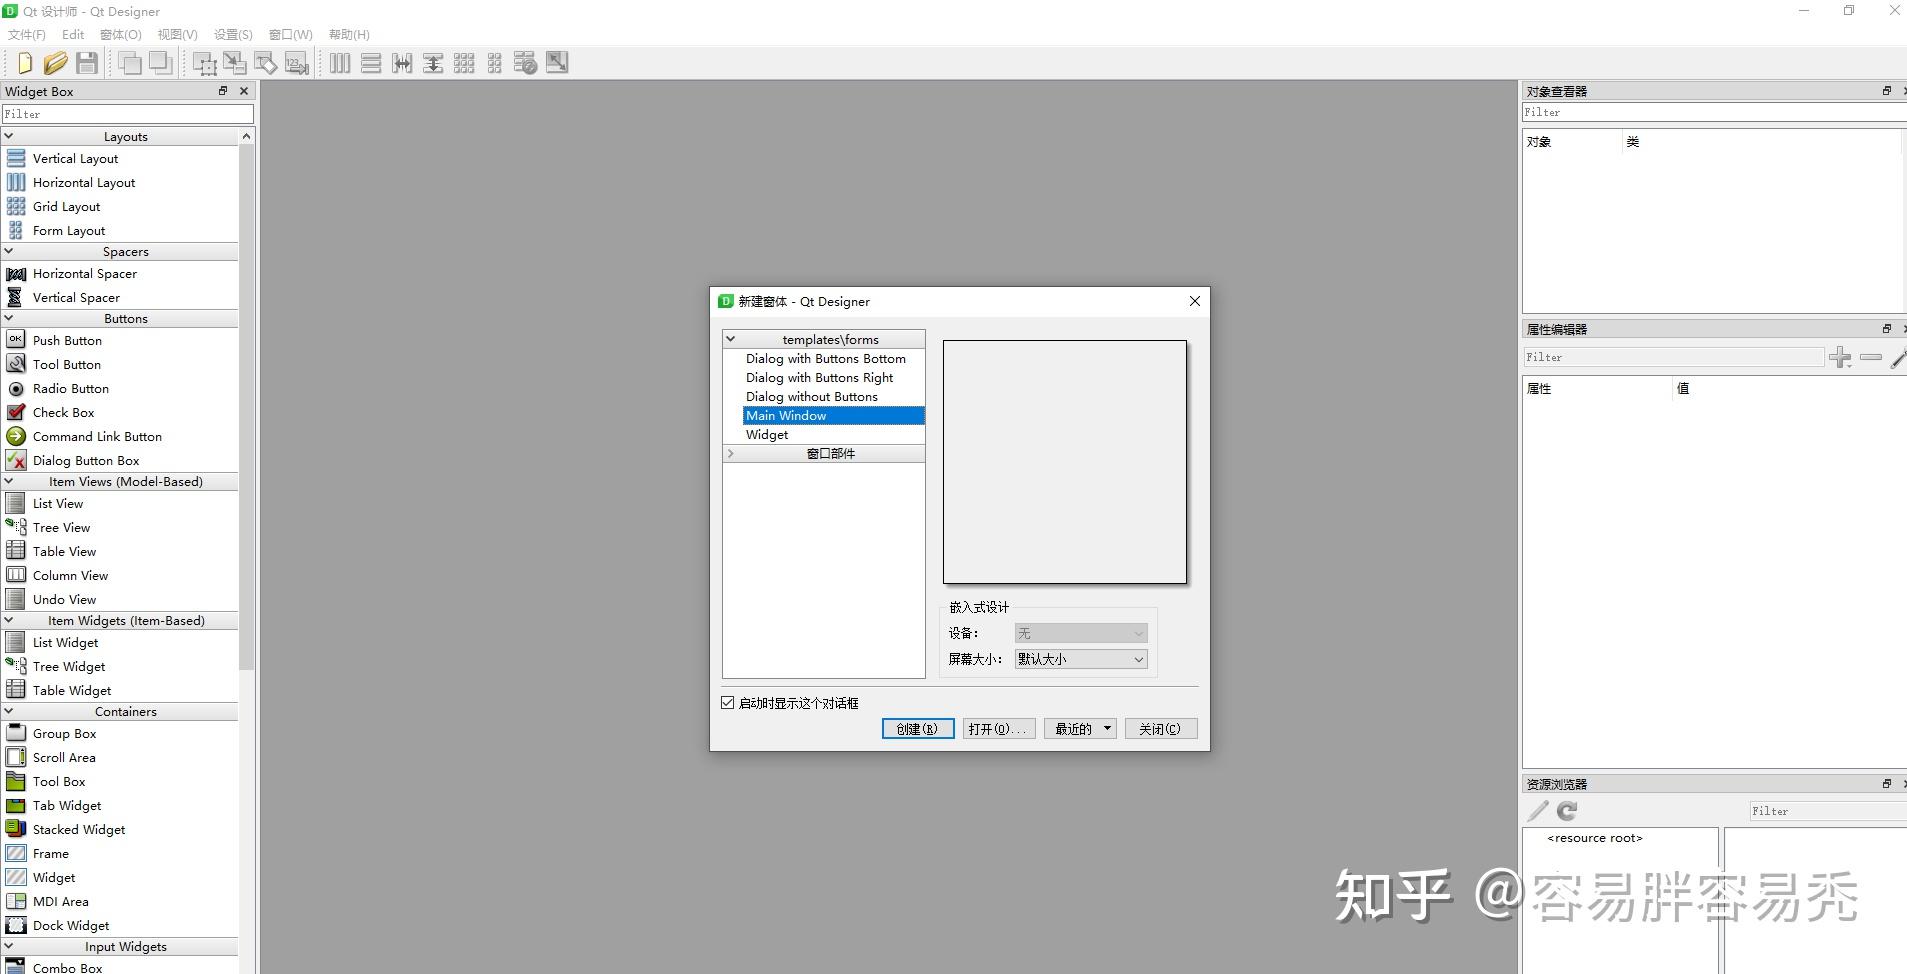
Task: Click the 创建(R) button to create the form
Action: click(916, 728)
